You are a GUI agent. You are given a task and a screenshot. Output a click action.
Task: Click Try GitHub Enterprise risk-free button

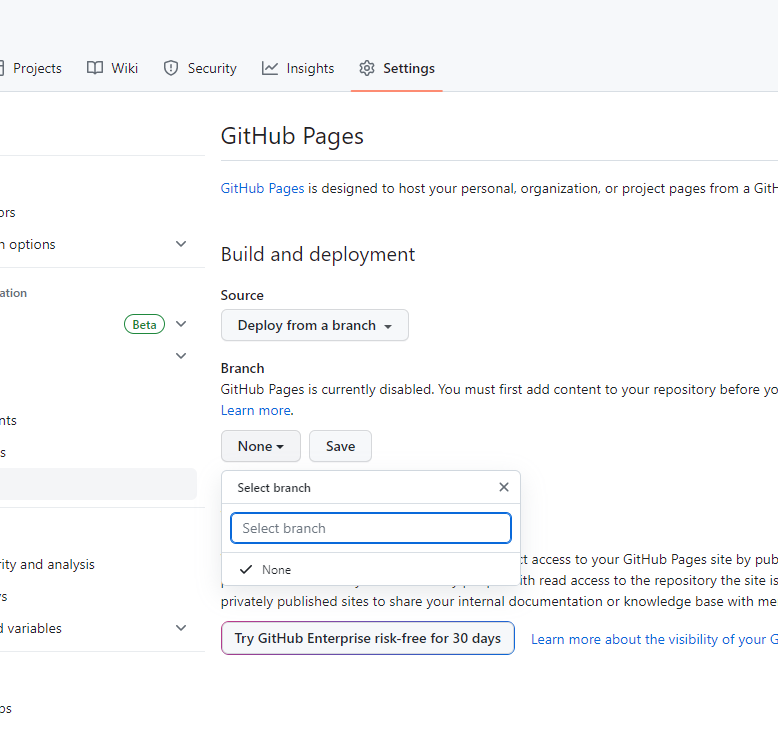368,638
